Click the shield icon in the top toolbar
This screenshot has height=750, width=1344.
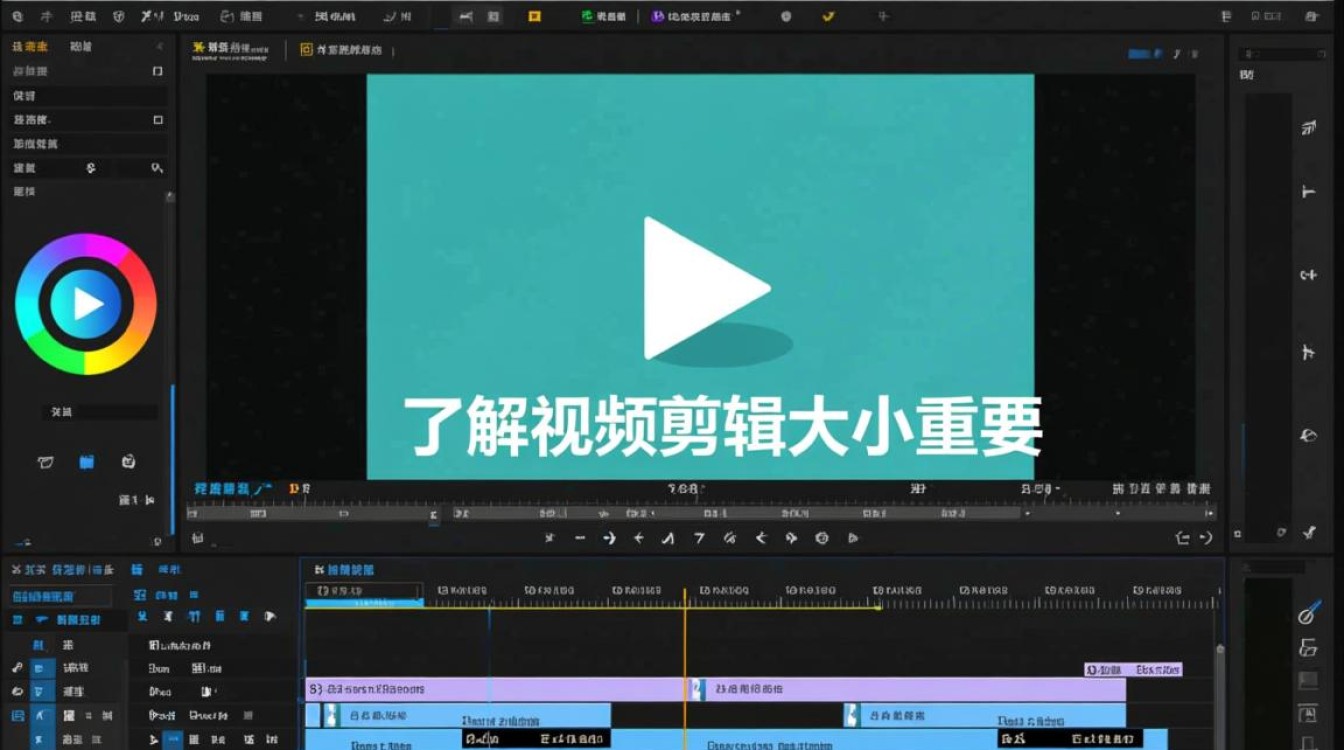[x=120, y=16]
